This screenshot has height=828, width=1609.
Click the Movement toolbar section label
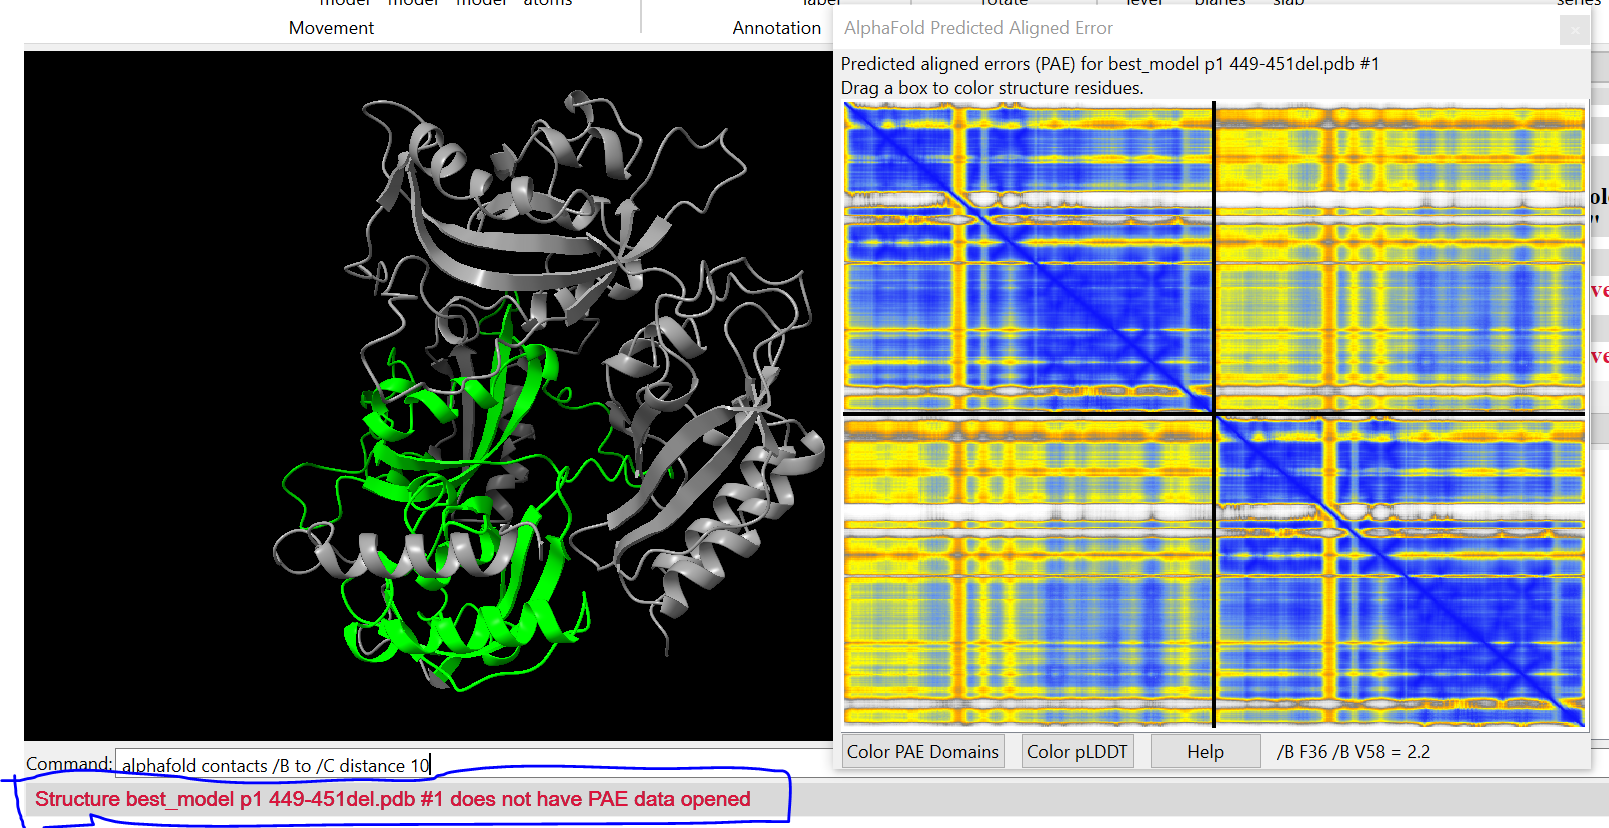coord(331,28)
